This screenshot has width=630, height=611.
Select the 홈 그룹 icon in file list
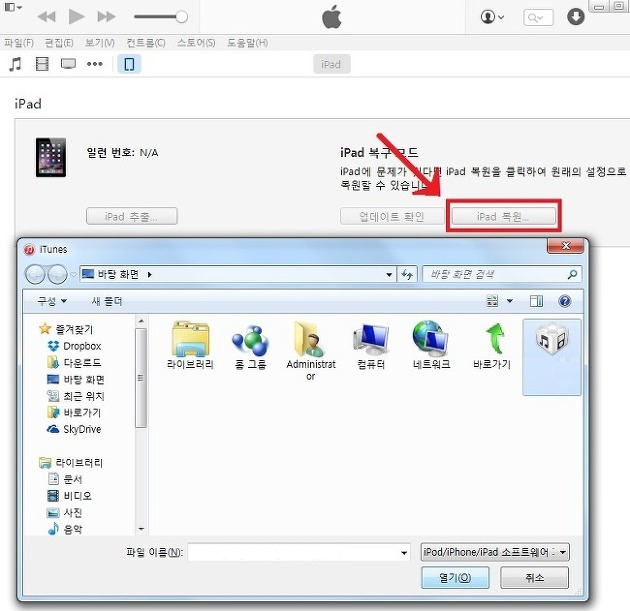pos(250,347)
